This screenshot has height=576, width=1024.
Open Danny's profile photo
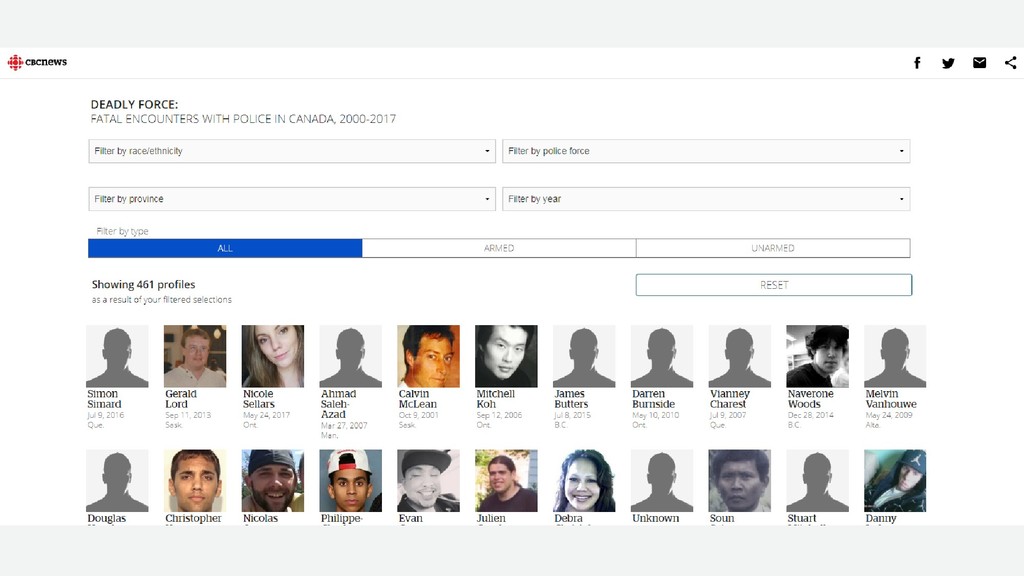tap(895, 480)
